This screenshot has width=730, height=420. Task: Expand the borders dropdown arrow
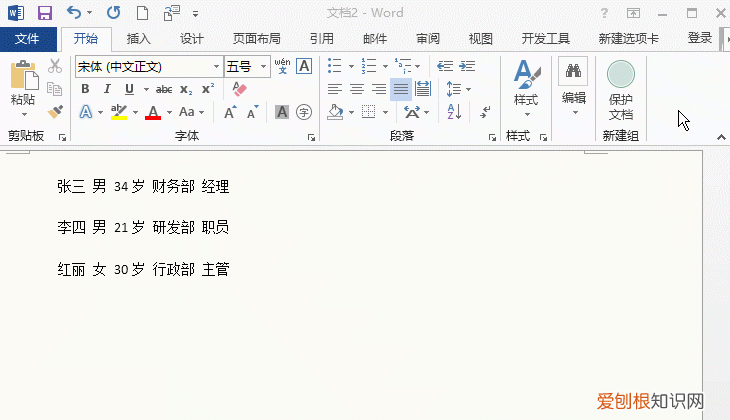[385, 112]
